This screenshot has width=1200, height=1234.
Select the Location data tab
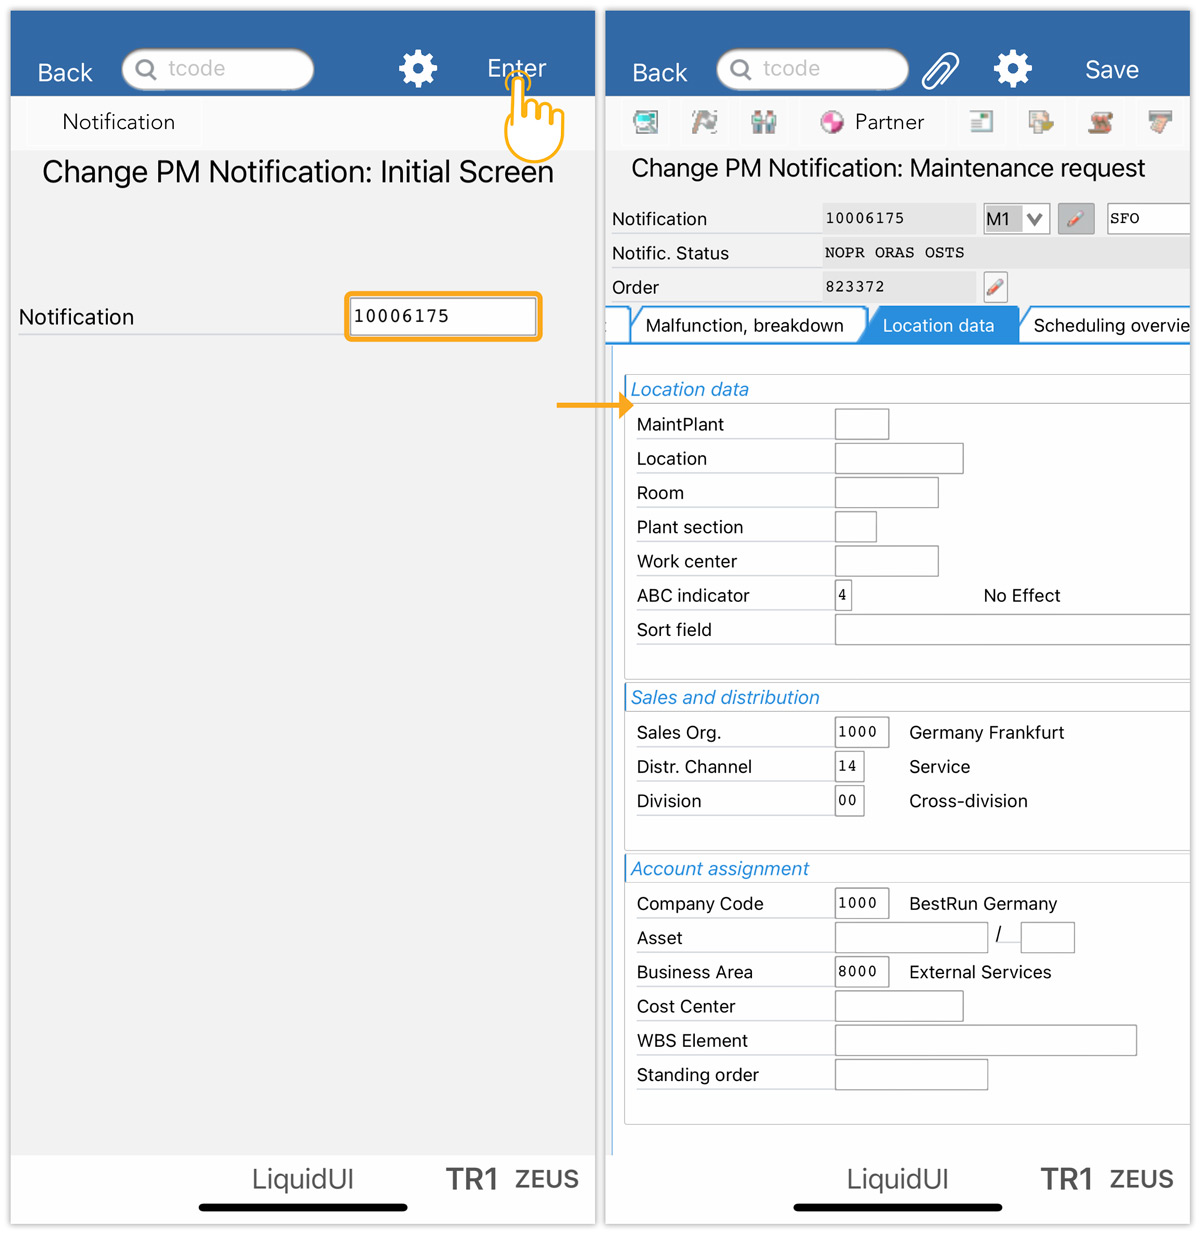[938, 325]
